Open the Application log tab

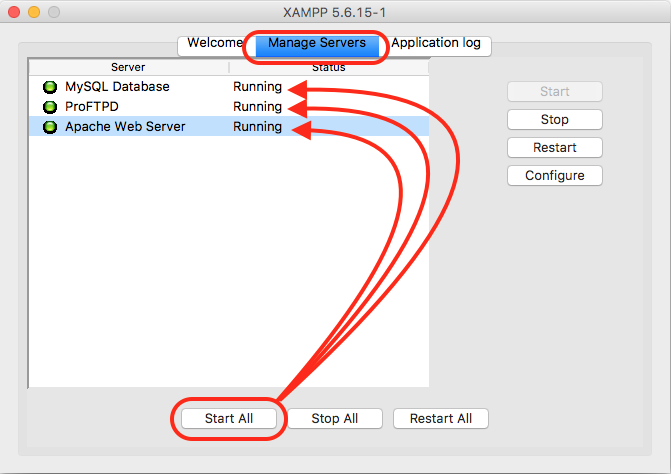click(436, 44)
